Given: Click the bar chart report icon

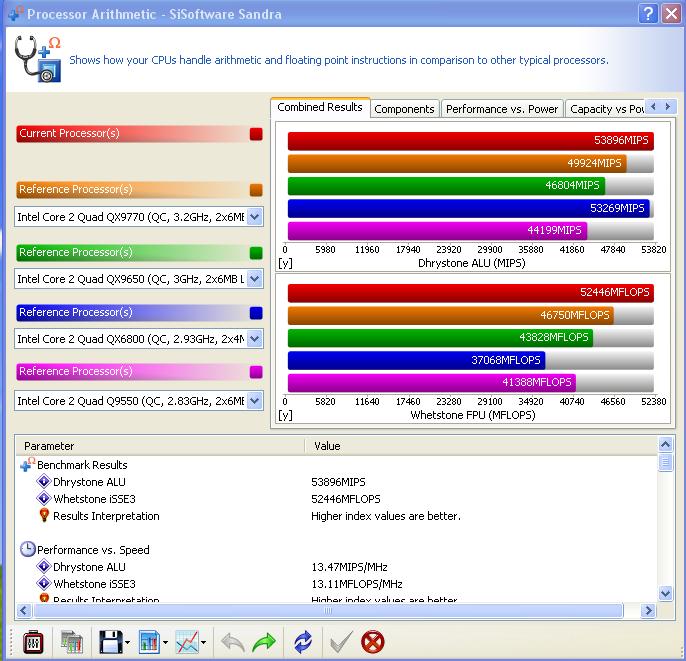Looking at the screenshot, I should point(149,642).
